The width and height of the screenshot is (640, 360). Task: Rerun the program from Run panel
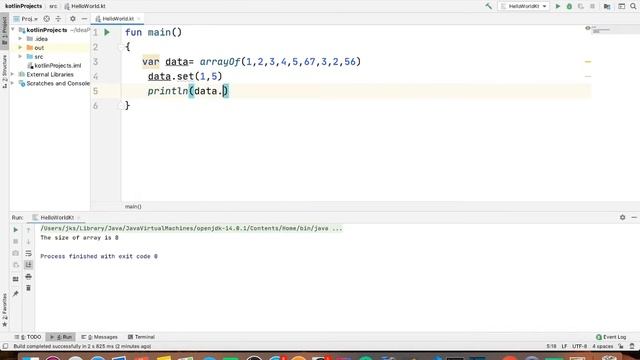(16, 230)
